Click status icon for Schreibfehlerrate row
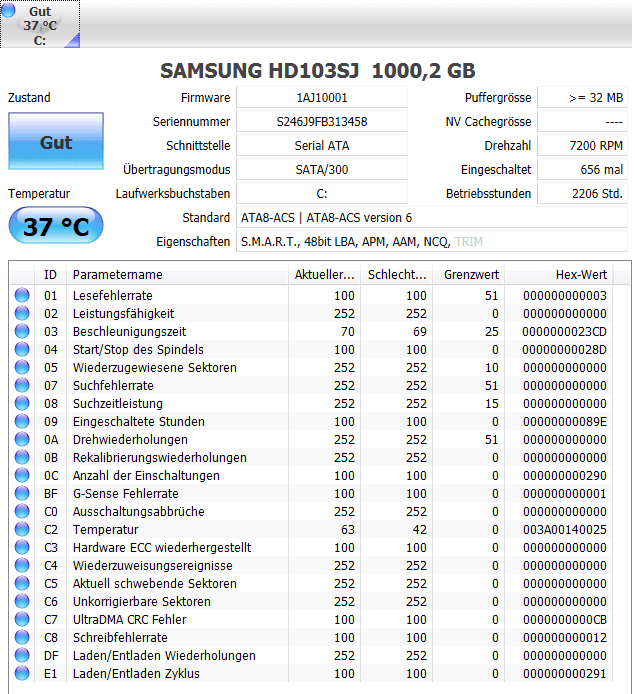This screenshot has width=635, height=694. click(x=22, y=637)
